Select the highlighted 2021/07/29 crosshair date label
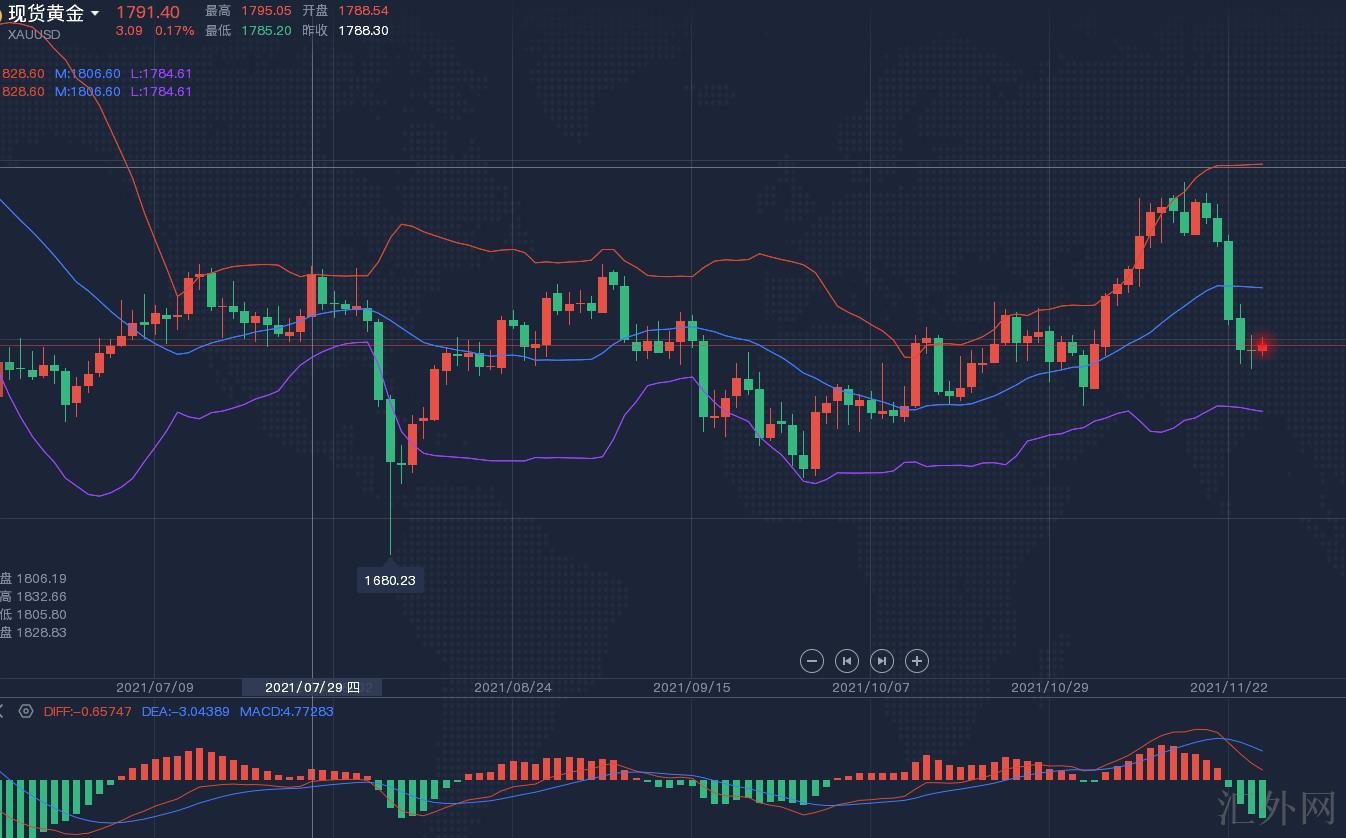1346x838 pixels. pyautogui.click(x=311, y=687)
